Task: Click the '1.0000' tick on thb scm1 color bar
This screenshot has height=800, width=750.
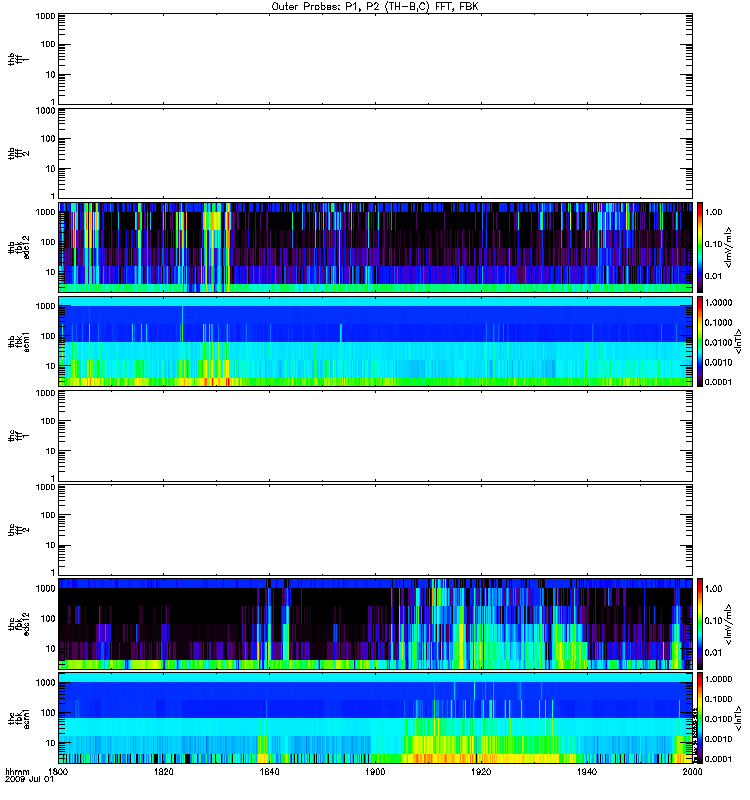Action: click(x=718, y=303)
